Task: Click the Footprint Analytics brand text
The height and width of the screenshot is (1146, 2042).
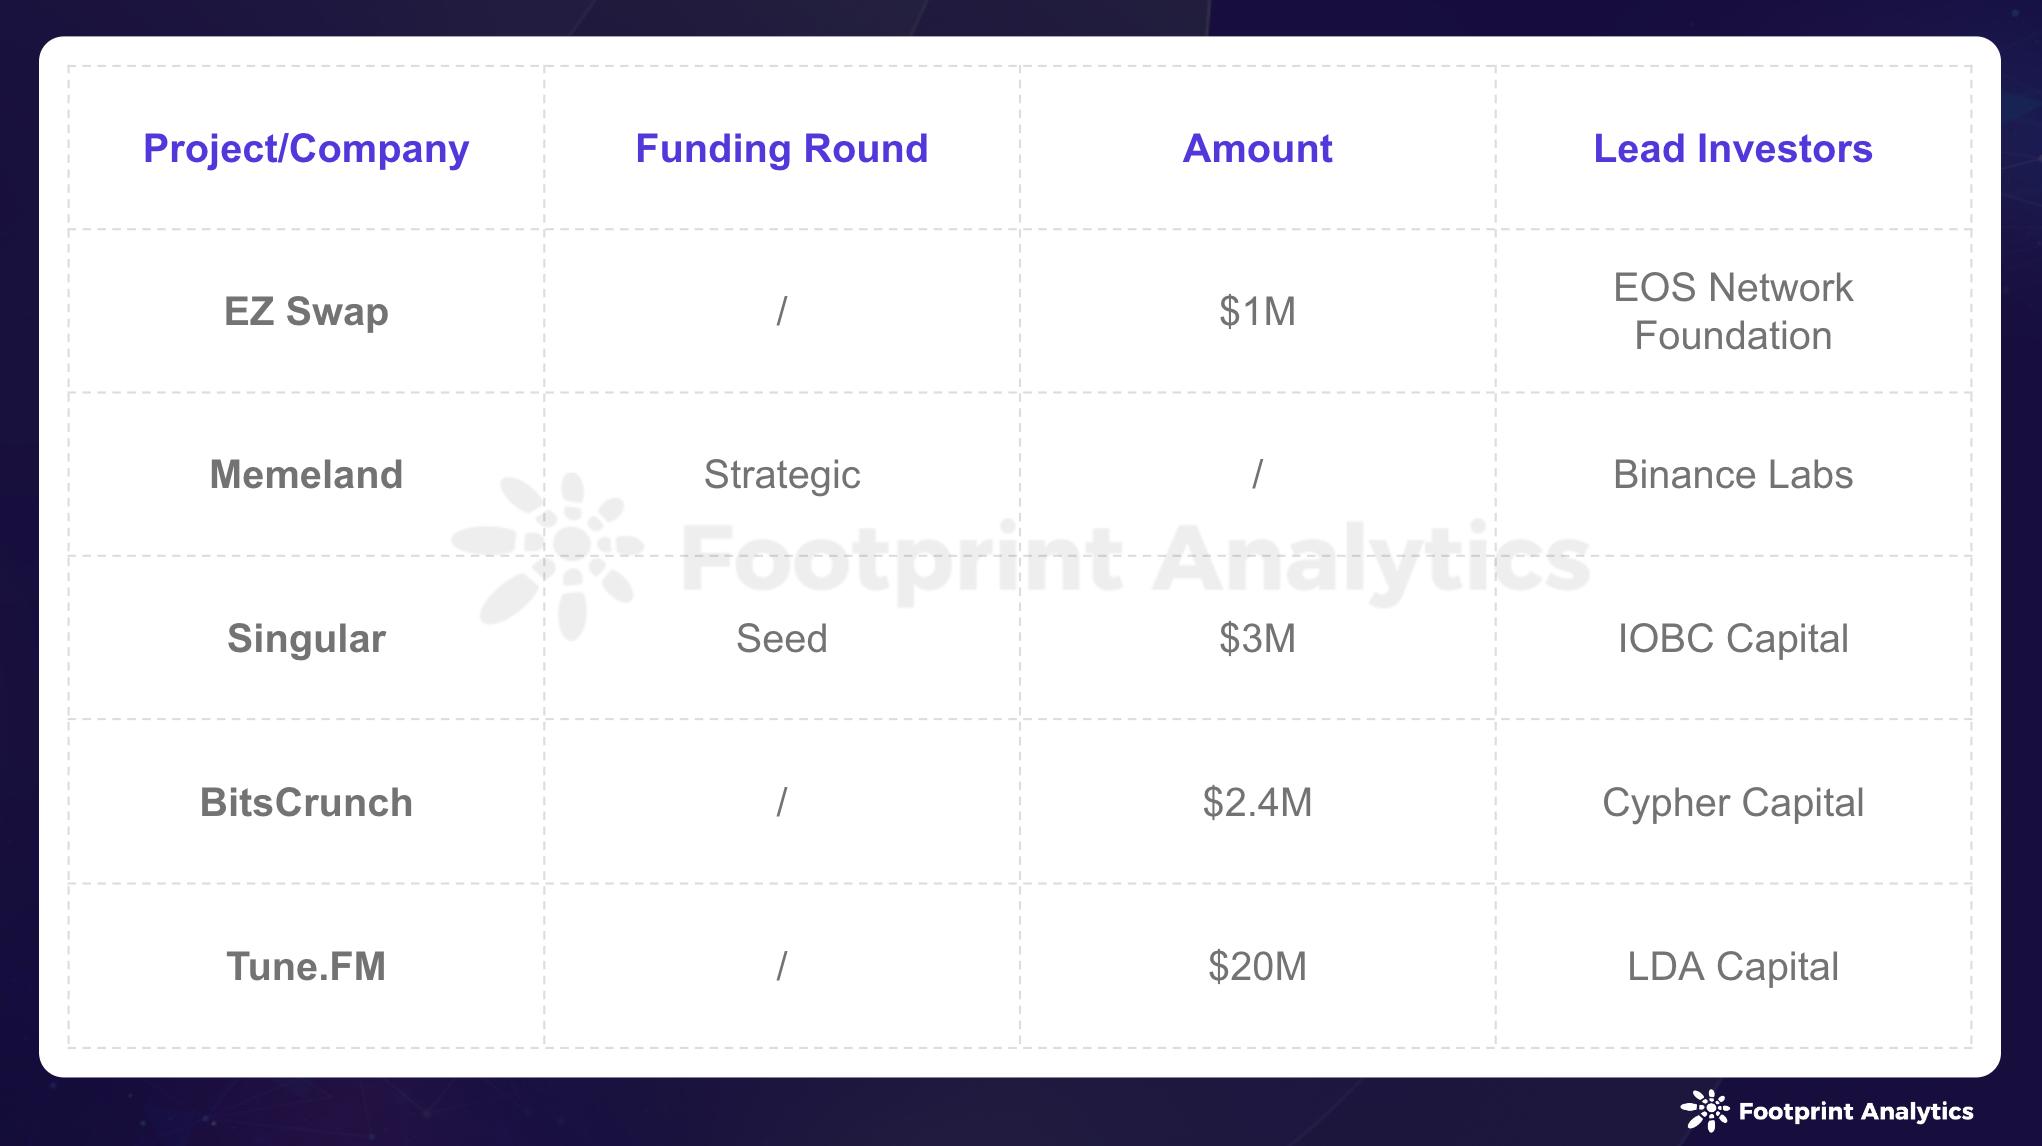Action: (1856, 1112)
